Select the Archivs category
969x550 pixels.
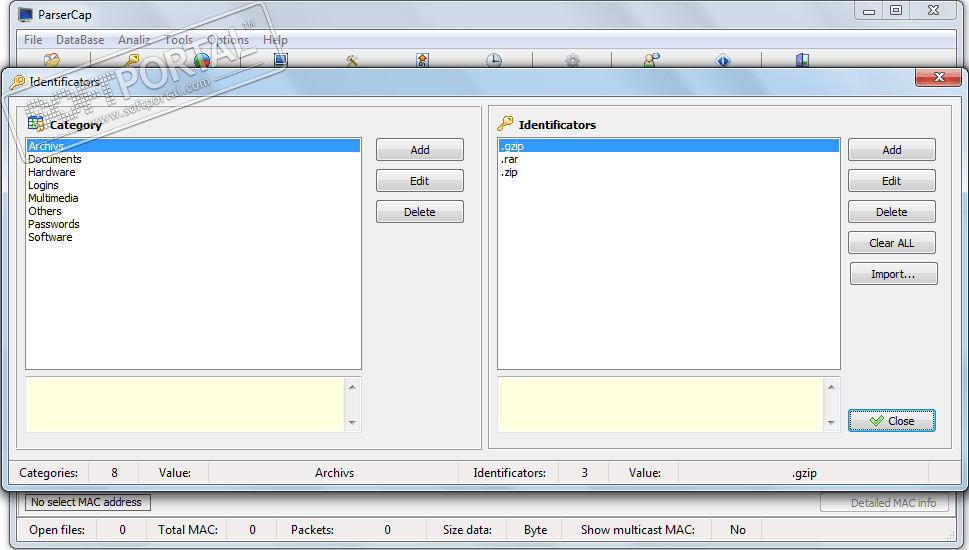coord(193,146)
